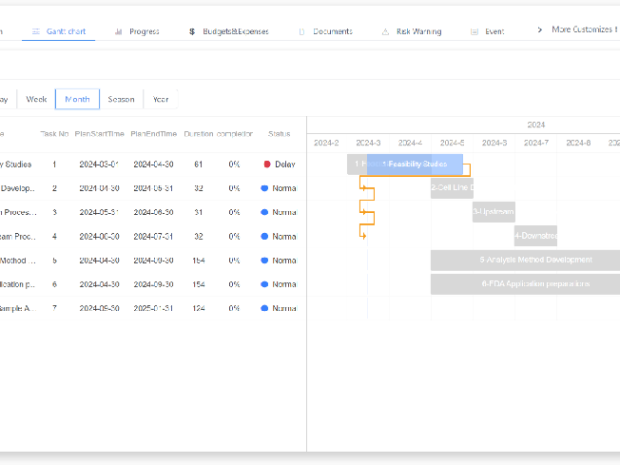
Task: Choose the Year time scale
Action: [161, 99]
